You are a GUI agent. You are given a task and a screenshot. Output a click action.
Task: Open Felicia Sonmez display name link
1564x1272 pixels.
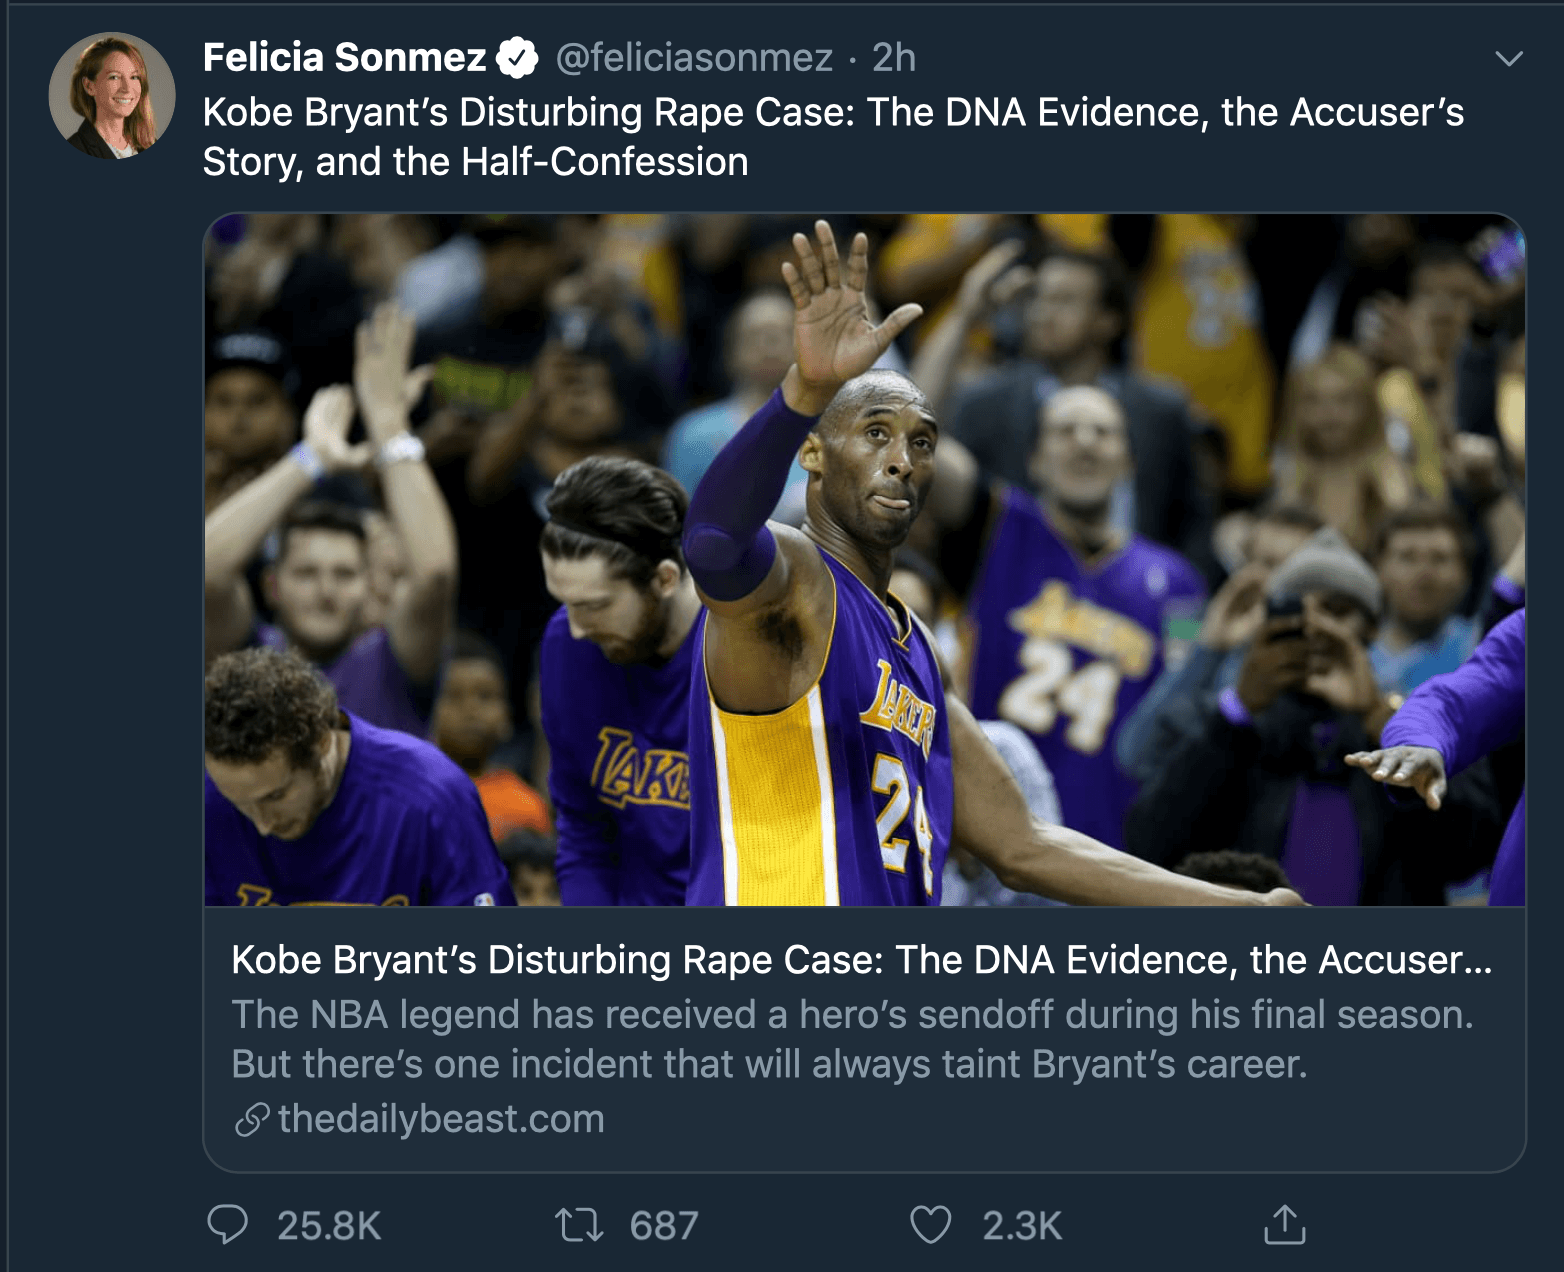(344, 58)
